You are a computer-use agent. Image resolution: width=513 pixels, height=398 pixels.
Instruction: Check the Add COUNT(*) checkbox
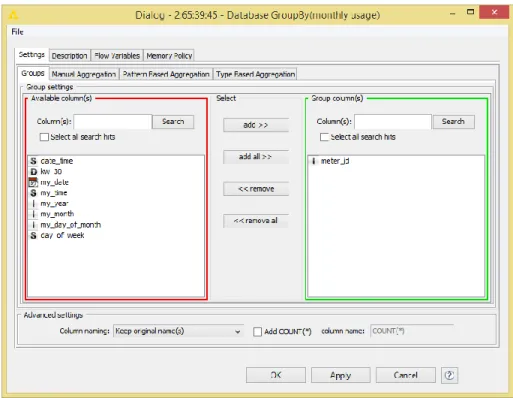pyautogui.click(x=257, y=332)
